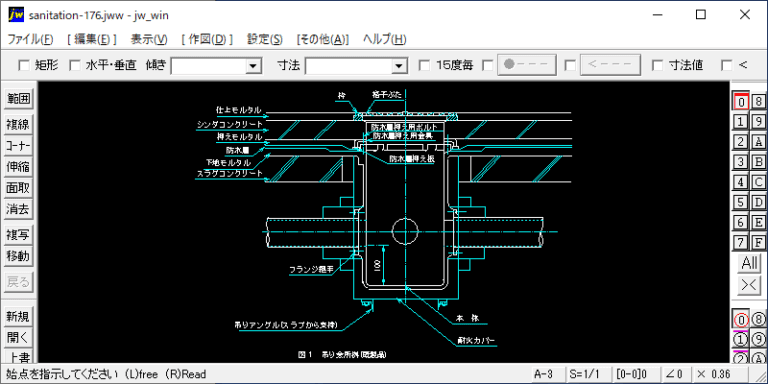
Task: Select layer 5 square button
Action: (741, 202)
